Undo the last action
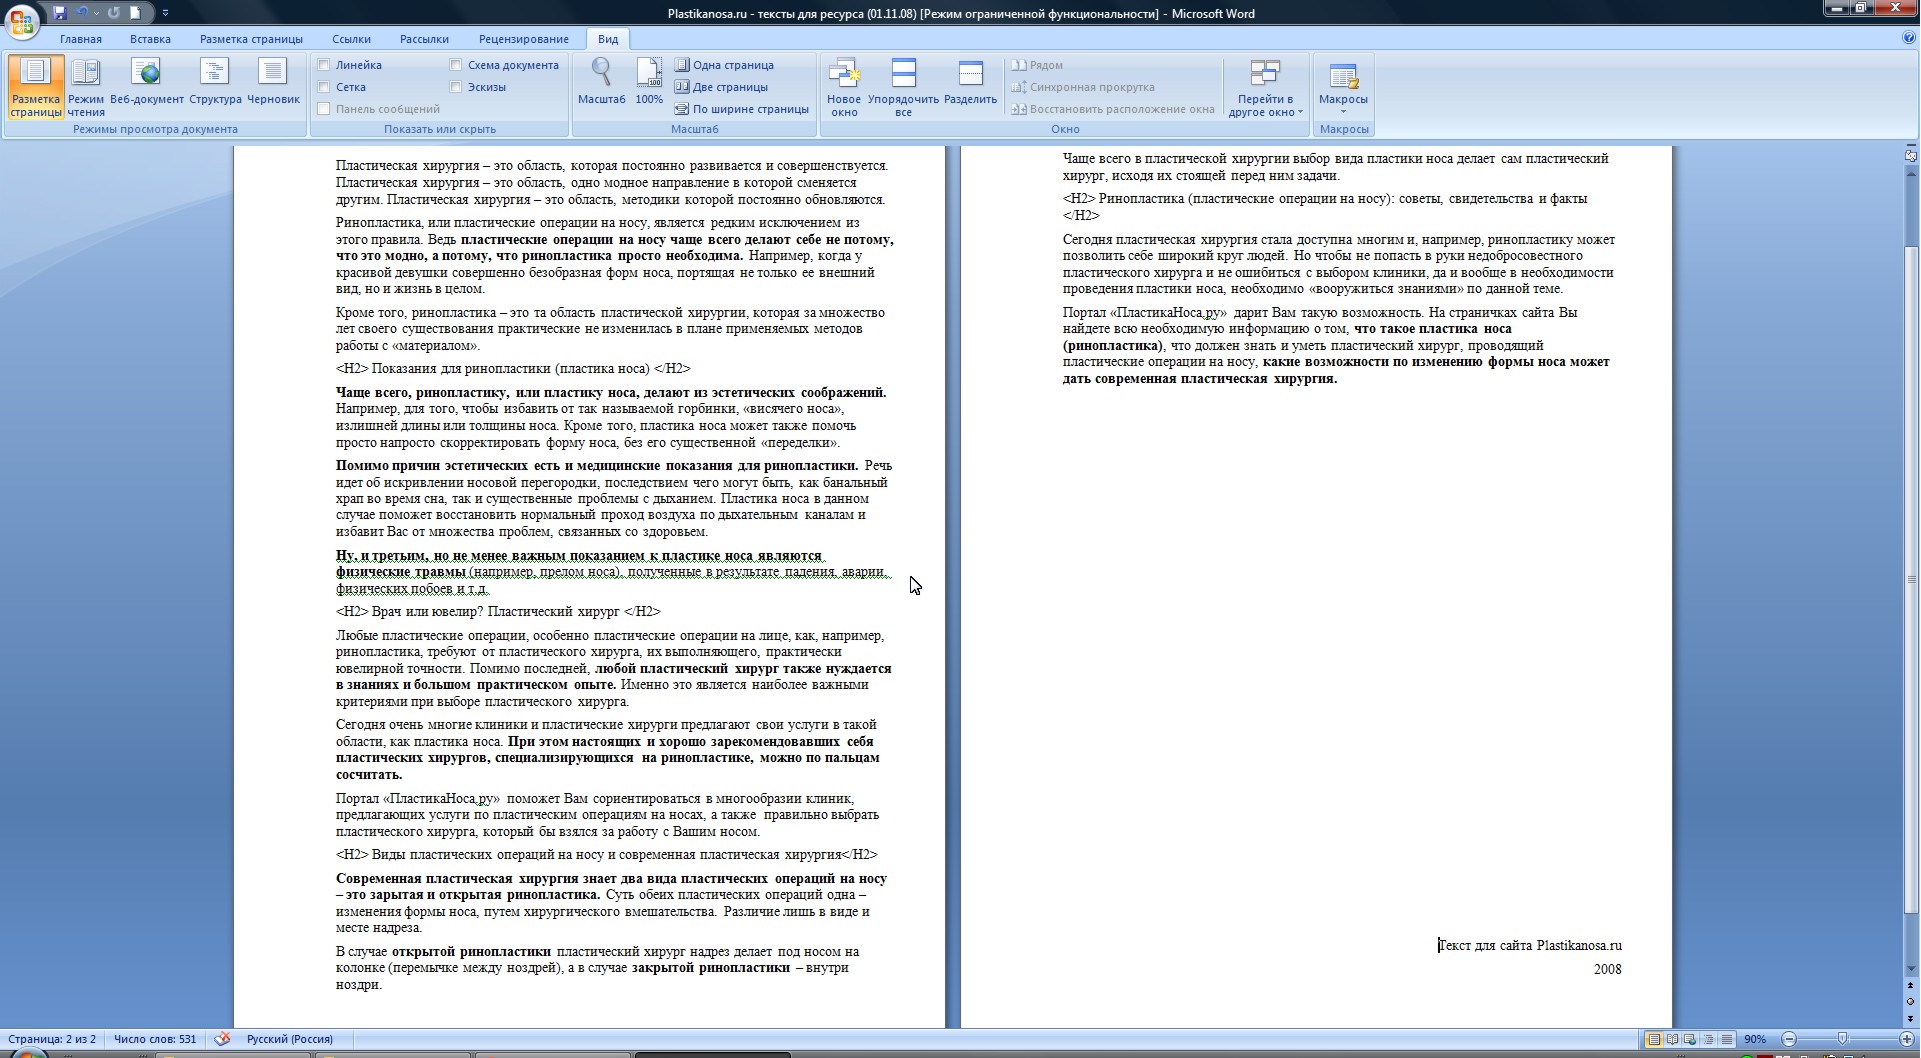 tap(82, 13)
